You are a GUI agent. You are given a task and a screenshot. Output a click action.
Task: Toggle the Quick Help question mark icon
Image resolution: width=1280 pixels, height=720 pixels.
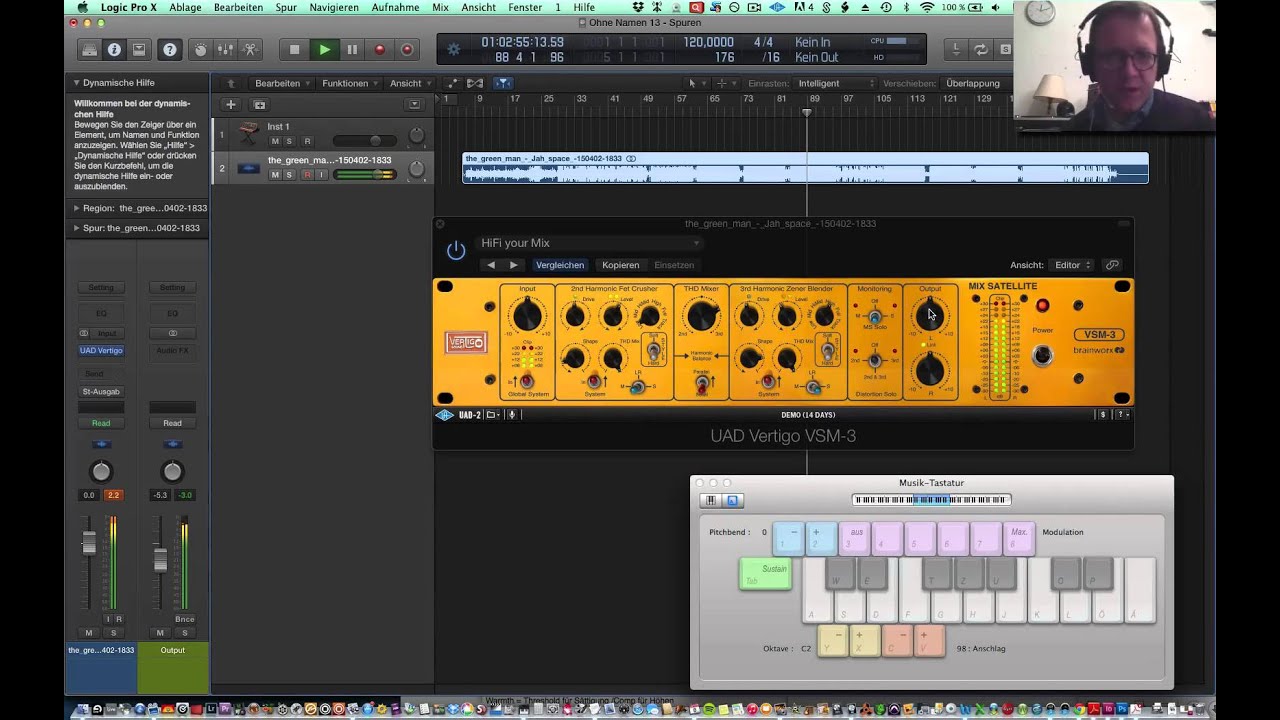[x=170, y=49]
